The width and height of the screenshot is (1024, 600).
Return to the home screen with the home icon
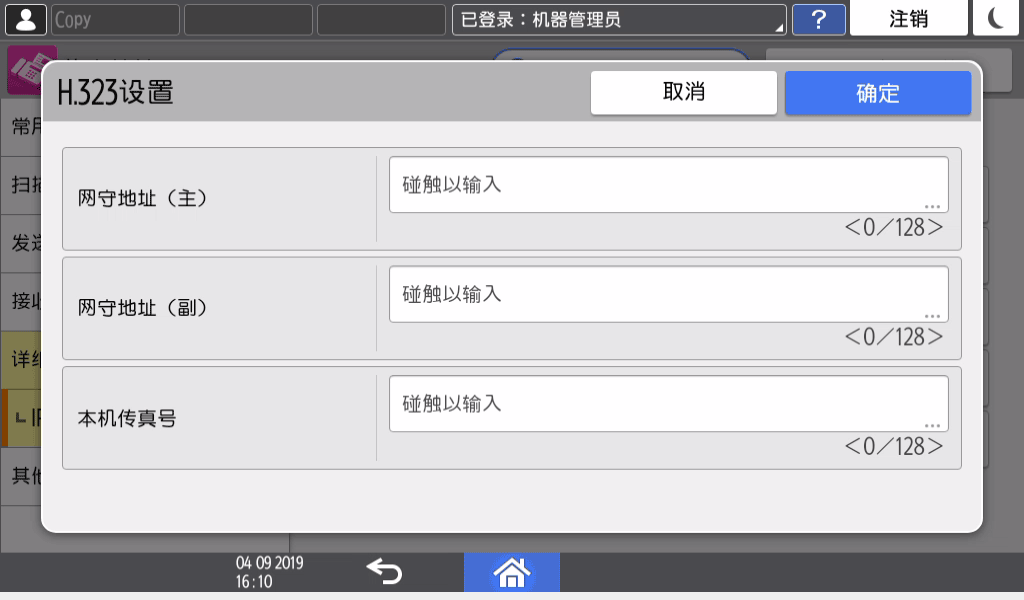(512, 572)
